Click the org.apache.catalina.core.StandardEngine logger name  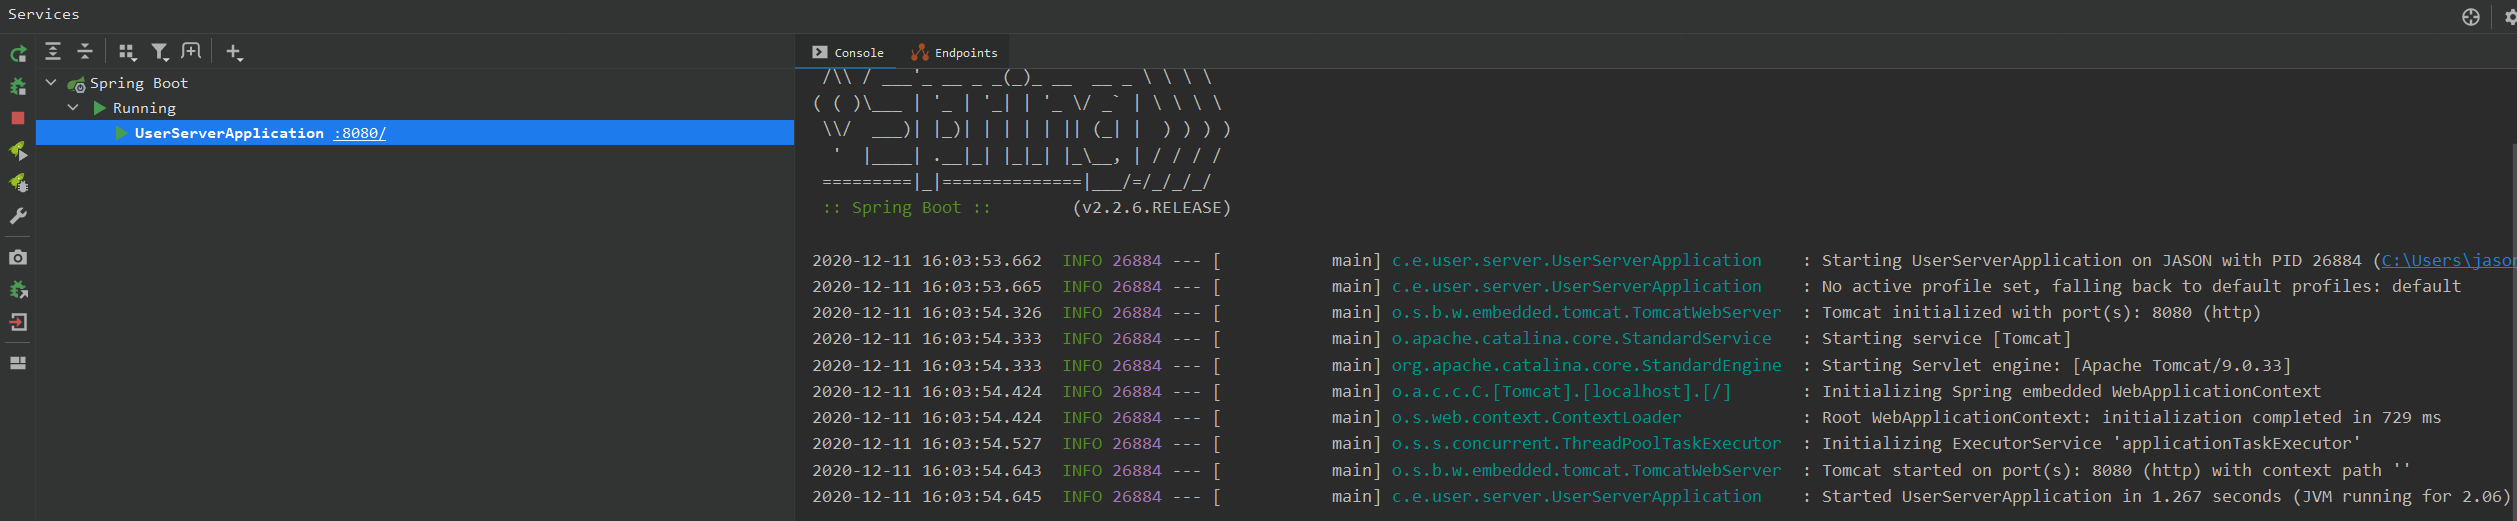click(x=1586, y=366)
